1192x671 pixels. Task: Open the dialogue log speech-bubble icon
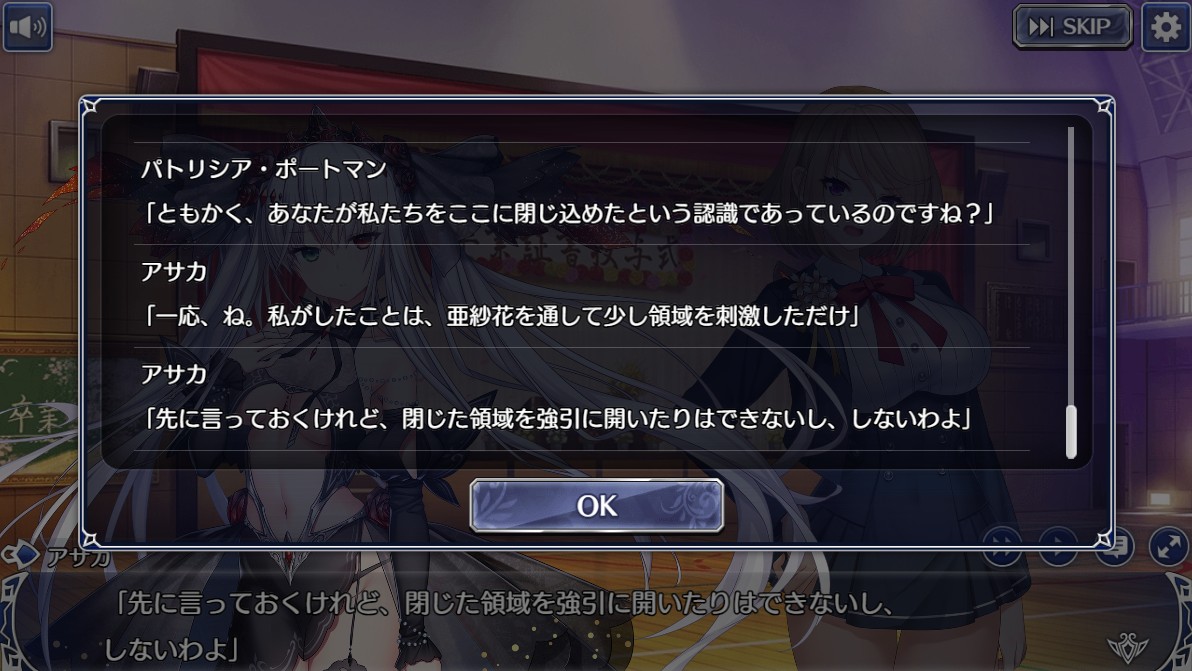(1114, 546)
